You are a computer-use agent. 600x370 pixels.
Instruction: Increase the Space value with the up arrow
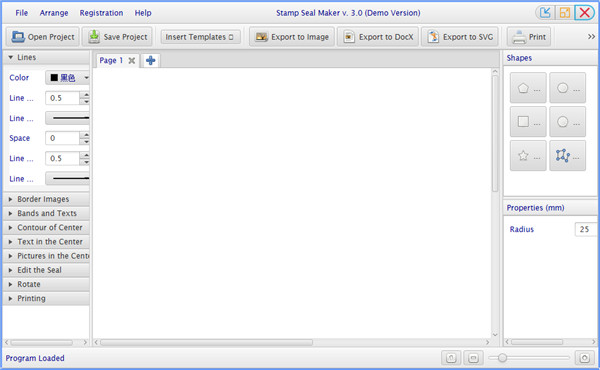pos(86,135)
